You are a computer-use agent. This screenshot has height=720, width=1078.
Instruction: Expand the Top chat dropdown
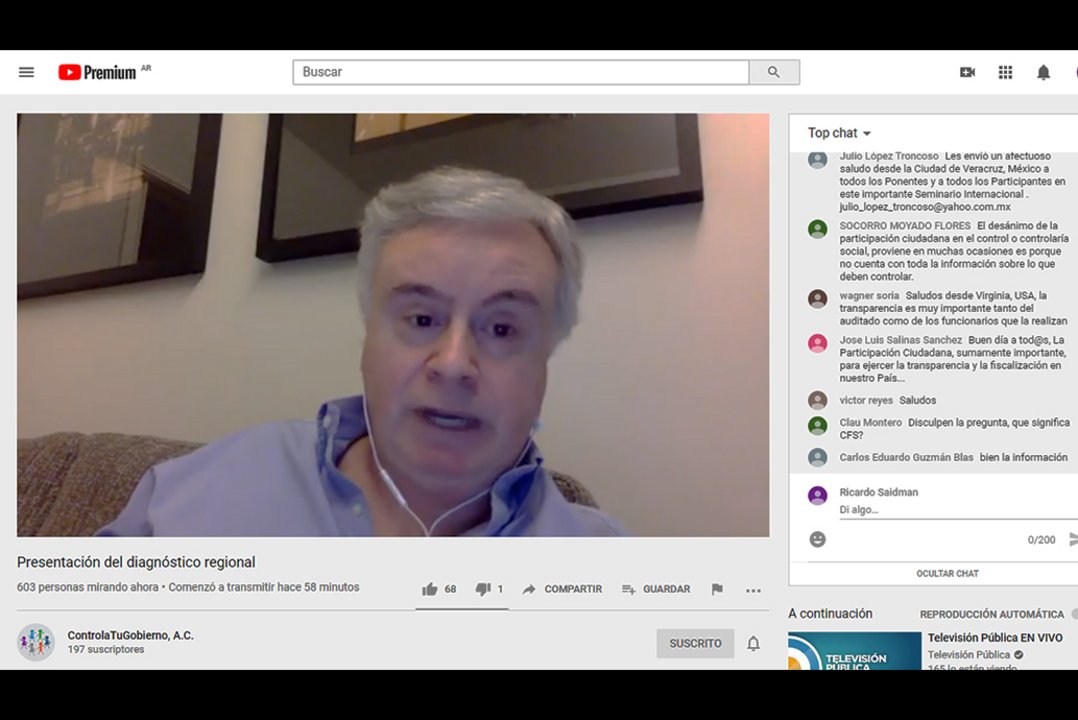(839, 133)
